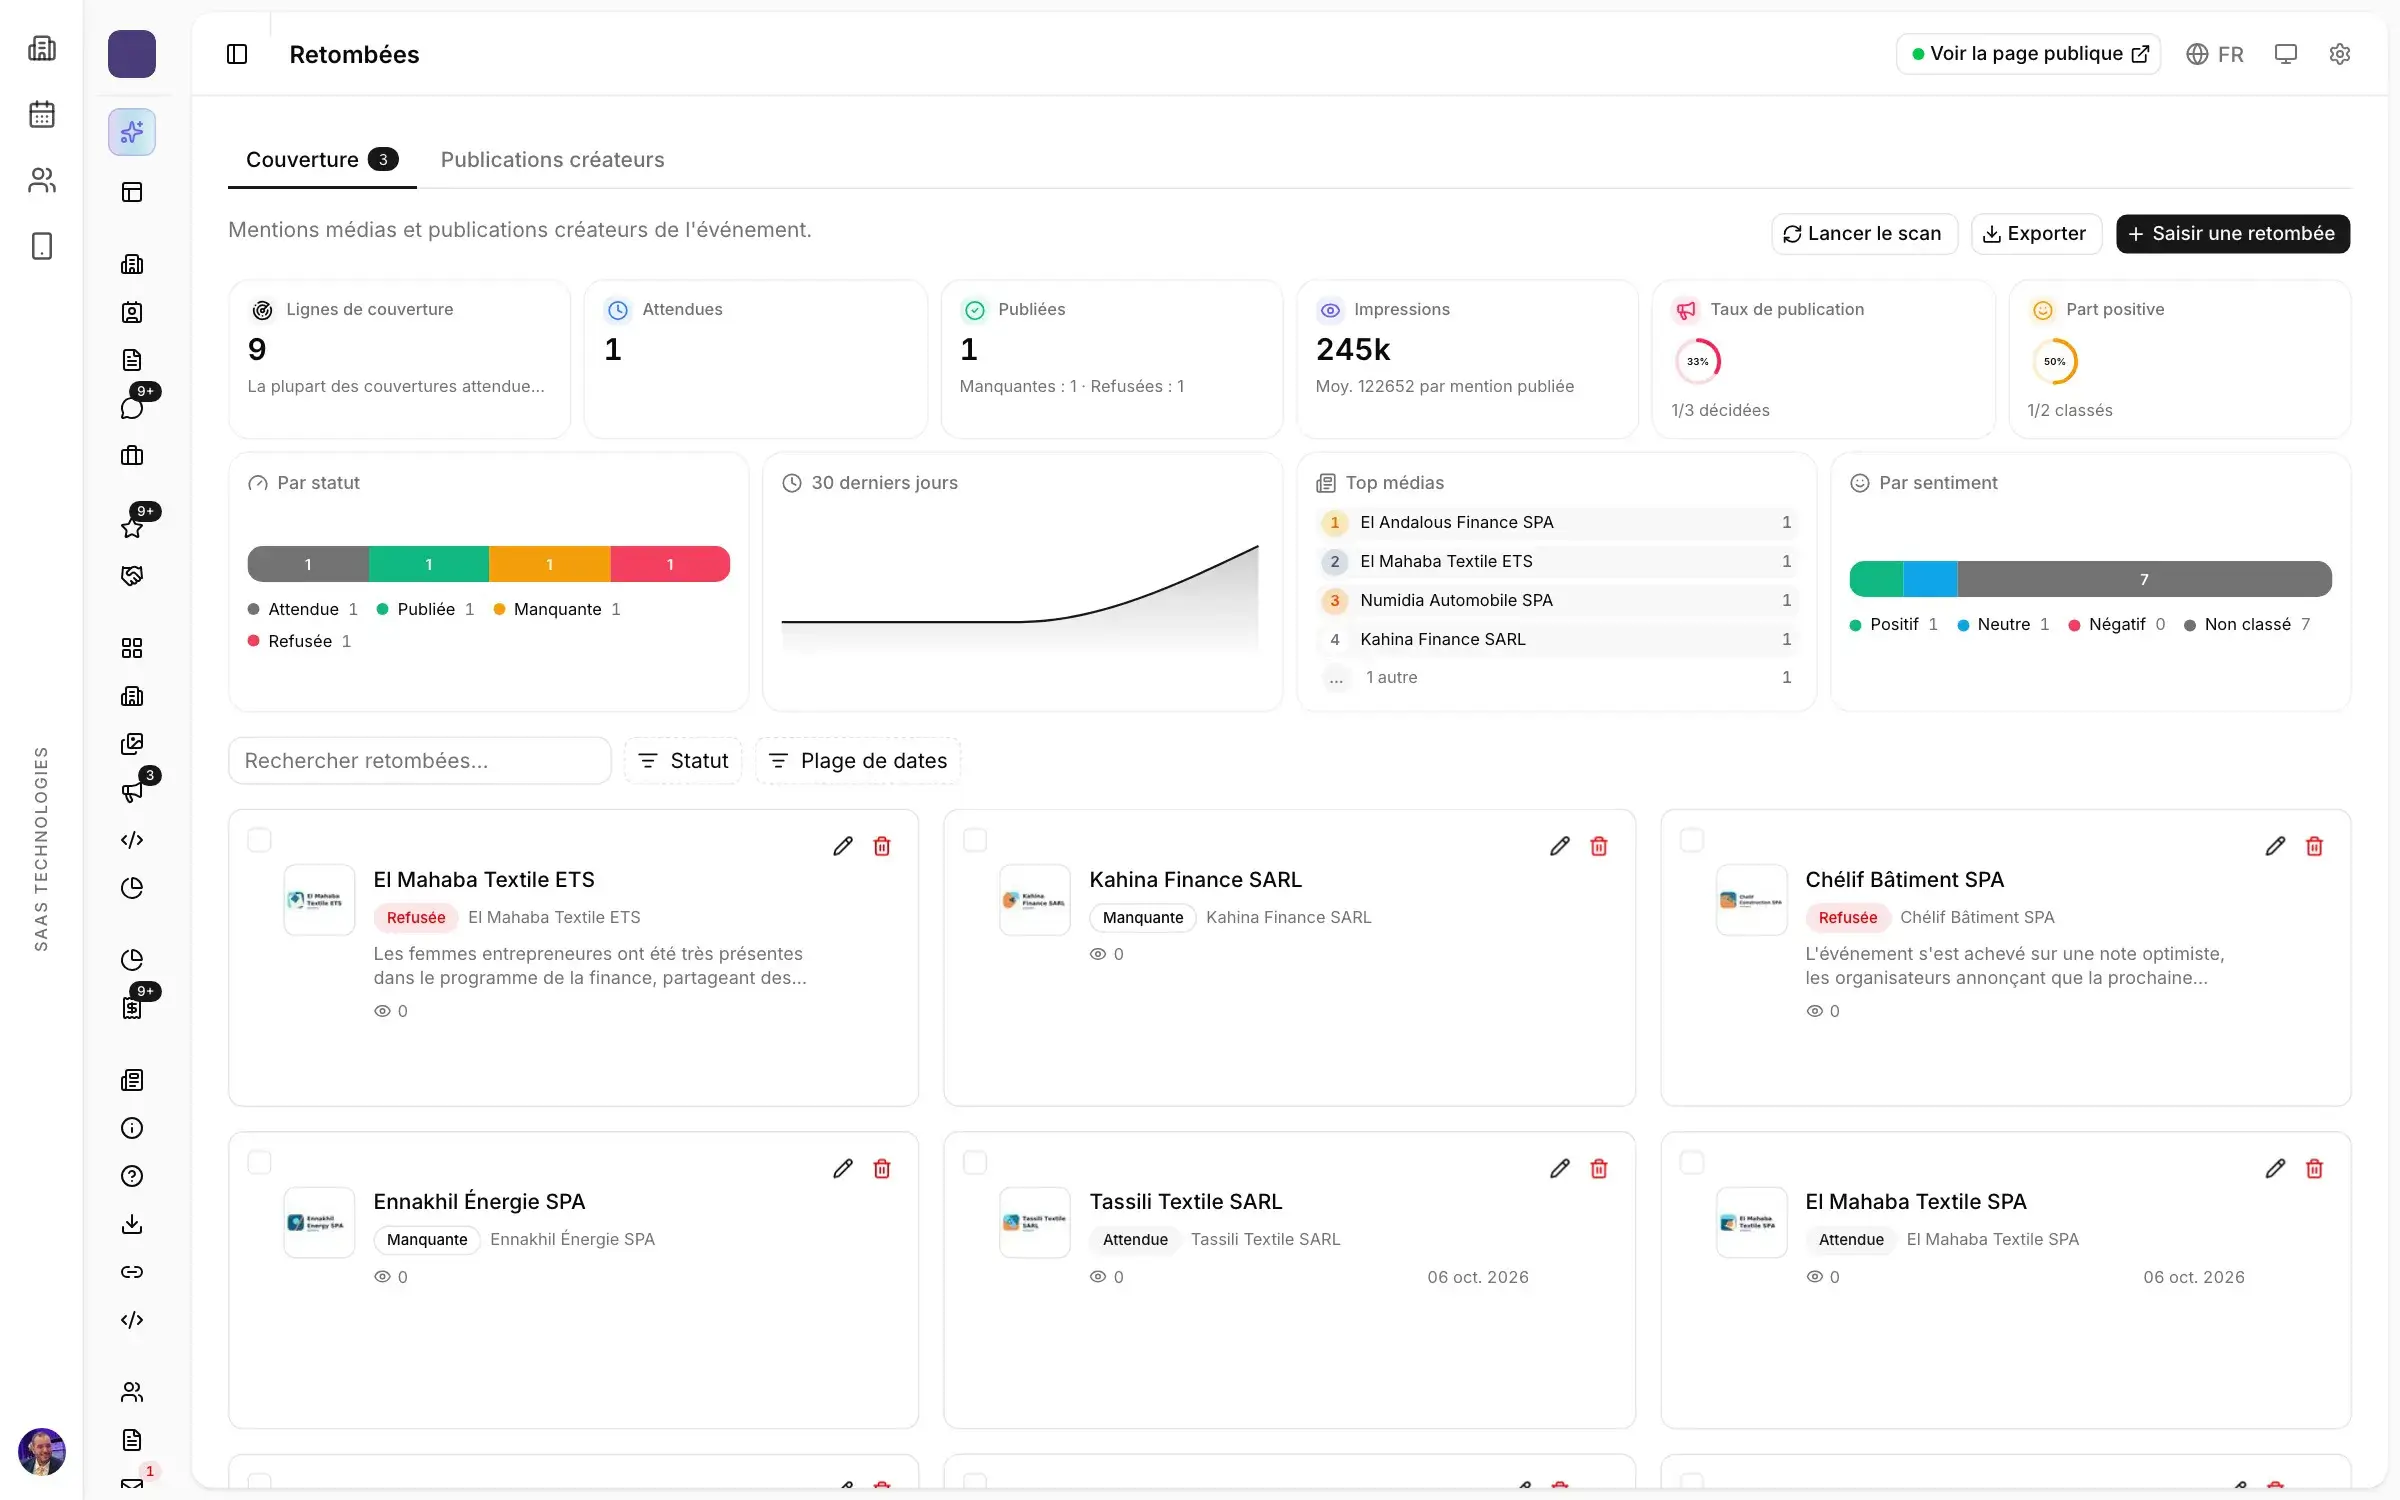
Task: Focus the Rechercher retombées search field
Action: tap(420, 761)
